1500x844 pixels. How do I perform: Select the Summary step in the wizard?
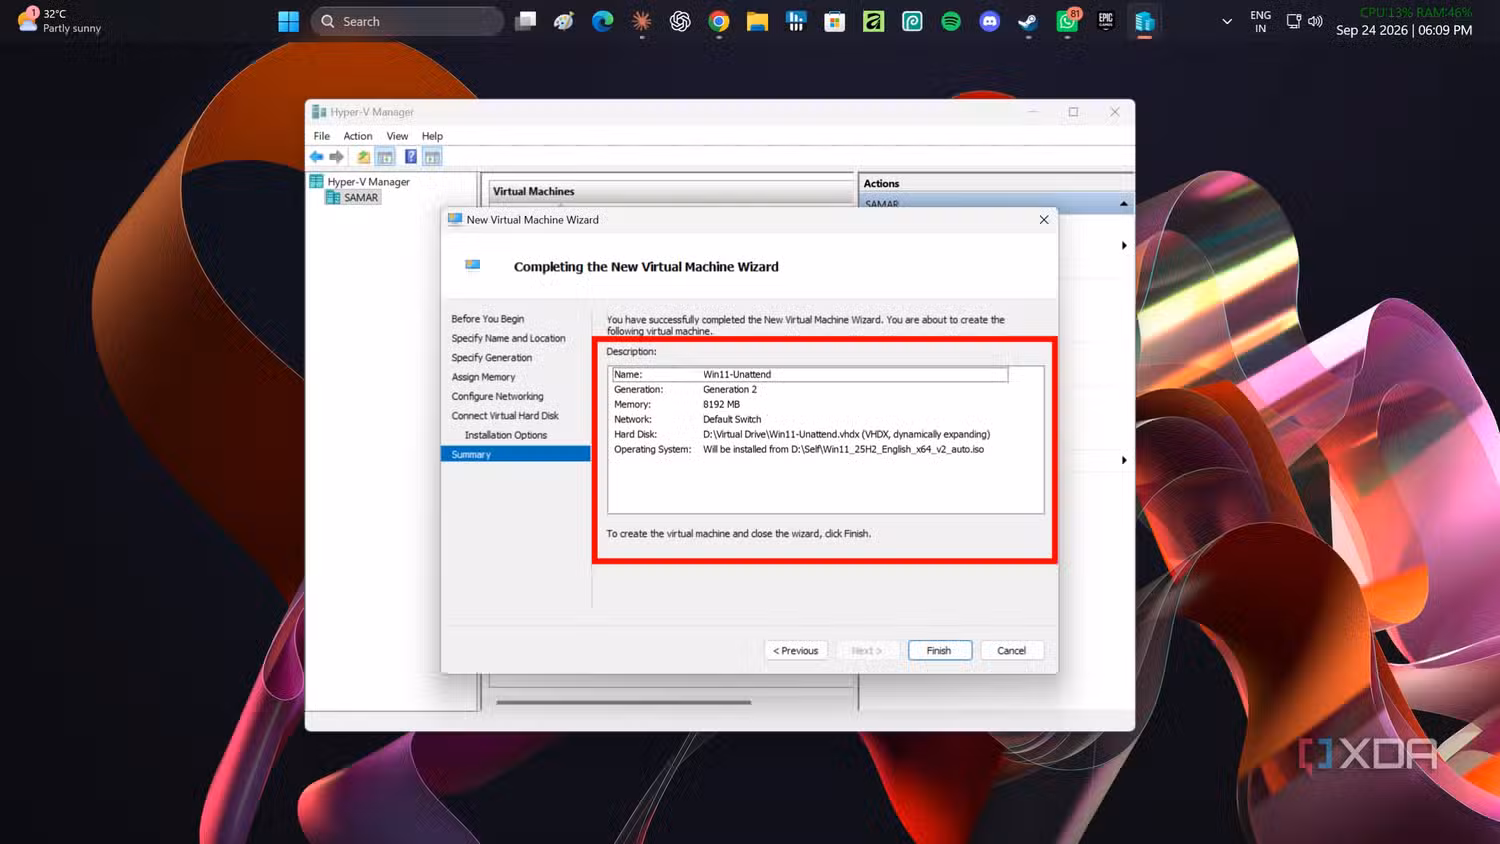(515, 454)
